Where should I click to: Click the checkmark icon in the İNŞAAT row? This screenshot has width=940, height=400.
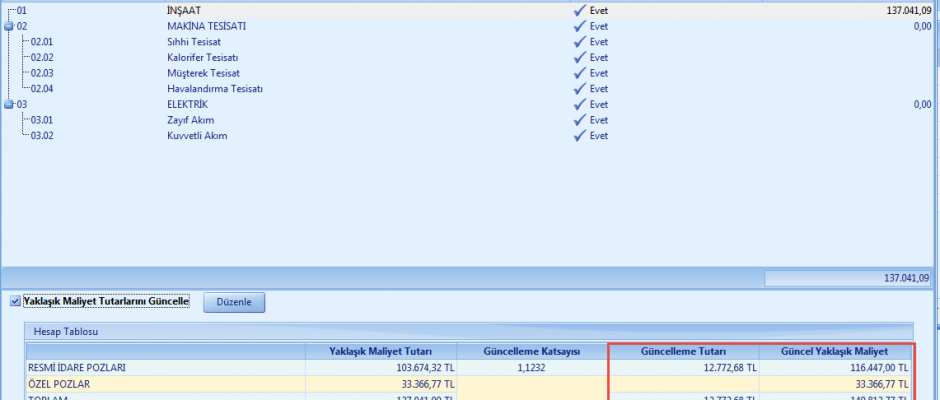pyautogui.click(x=579, y=10)
